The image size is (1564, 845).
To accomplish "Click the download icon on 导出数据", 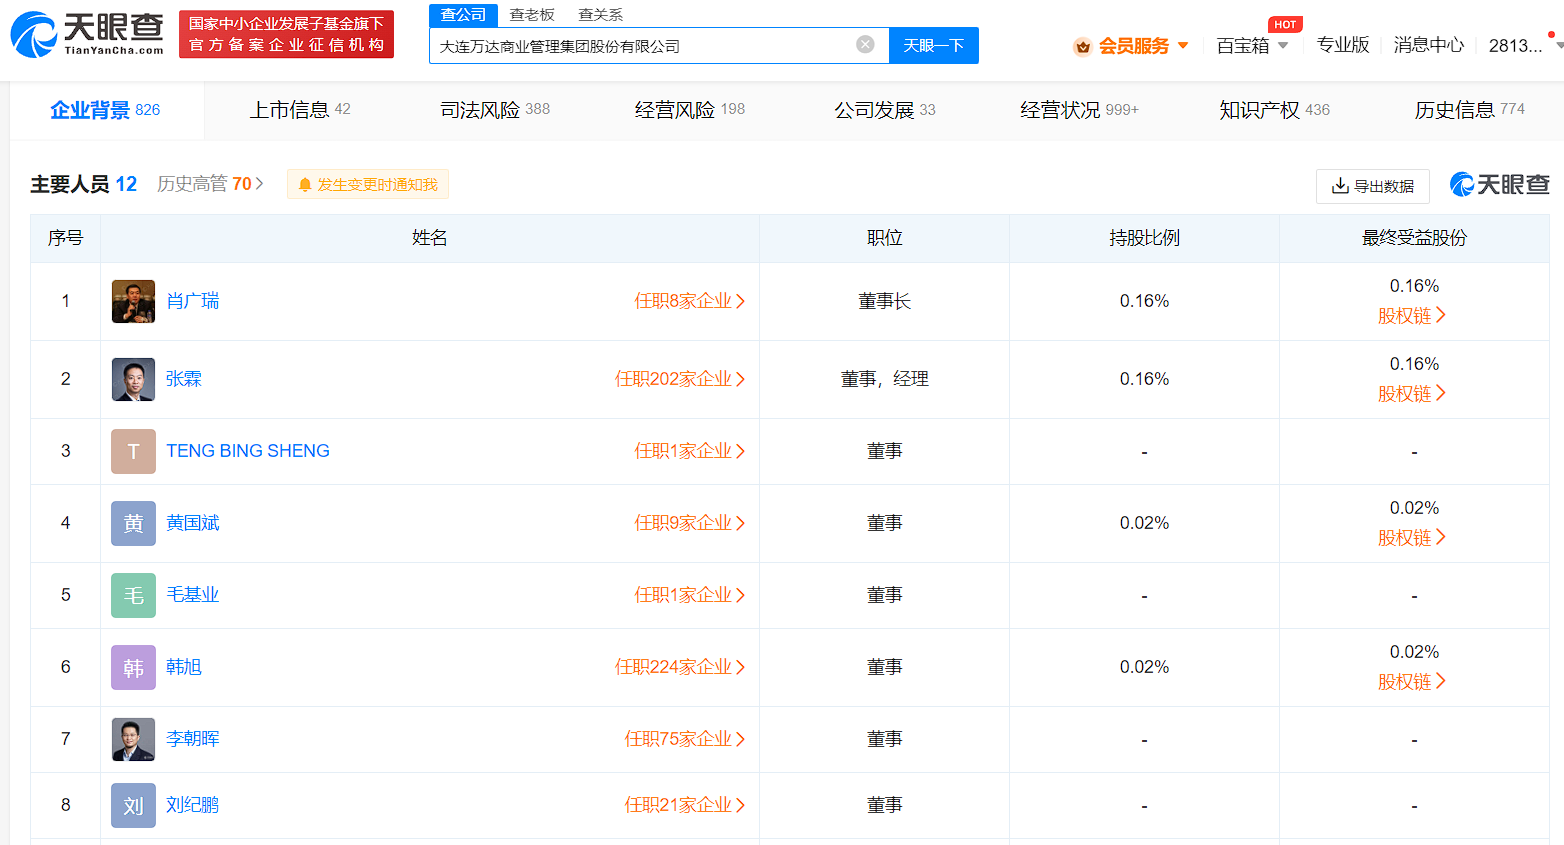I will point(1342,186).
